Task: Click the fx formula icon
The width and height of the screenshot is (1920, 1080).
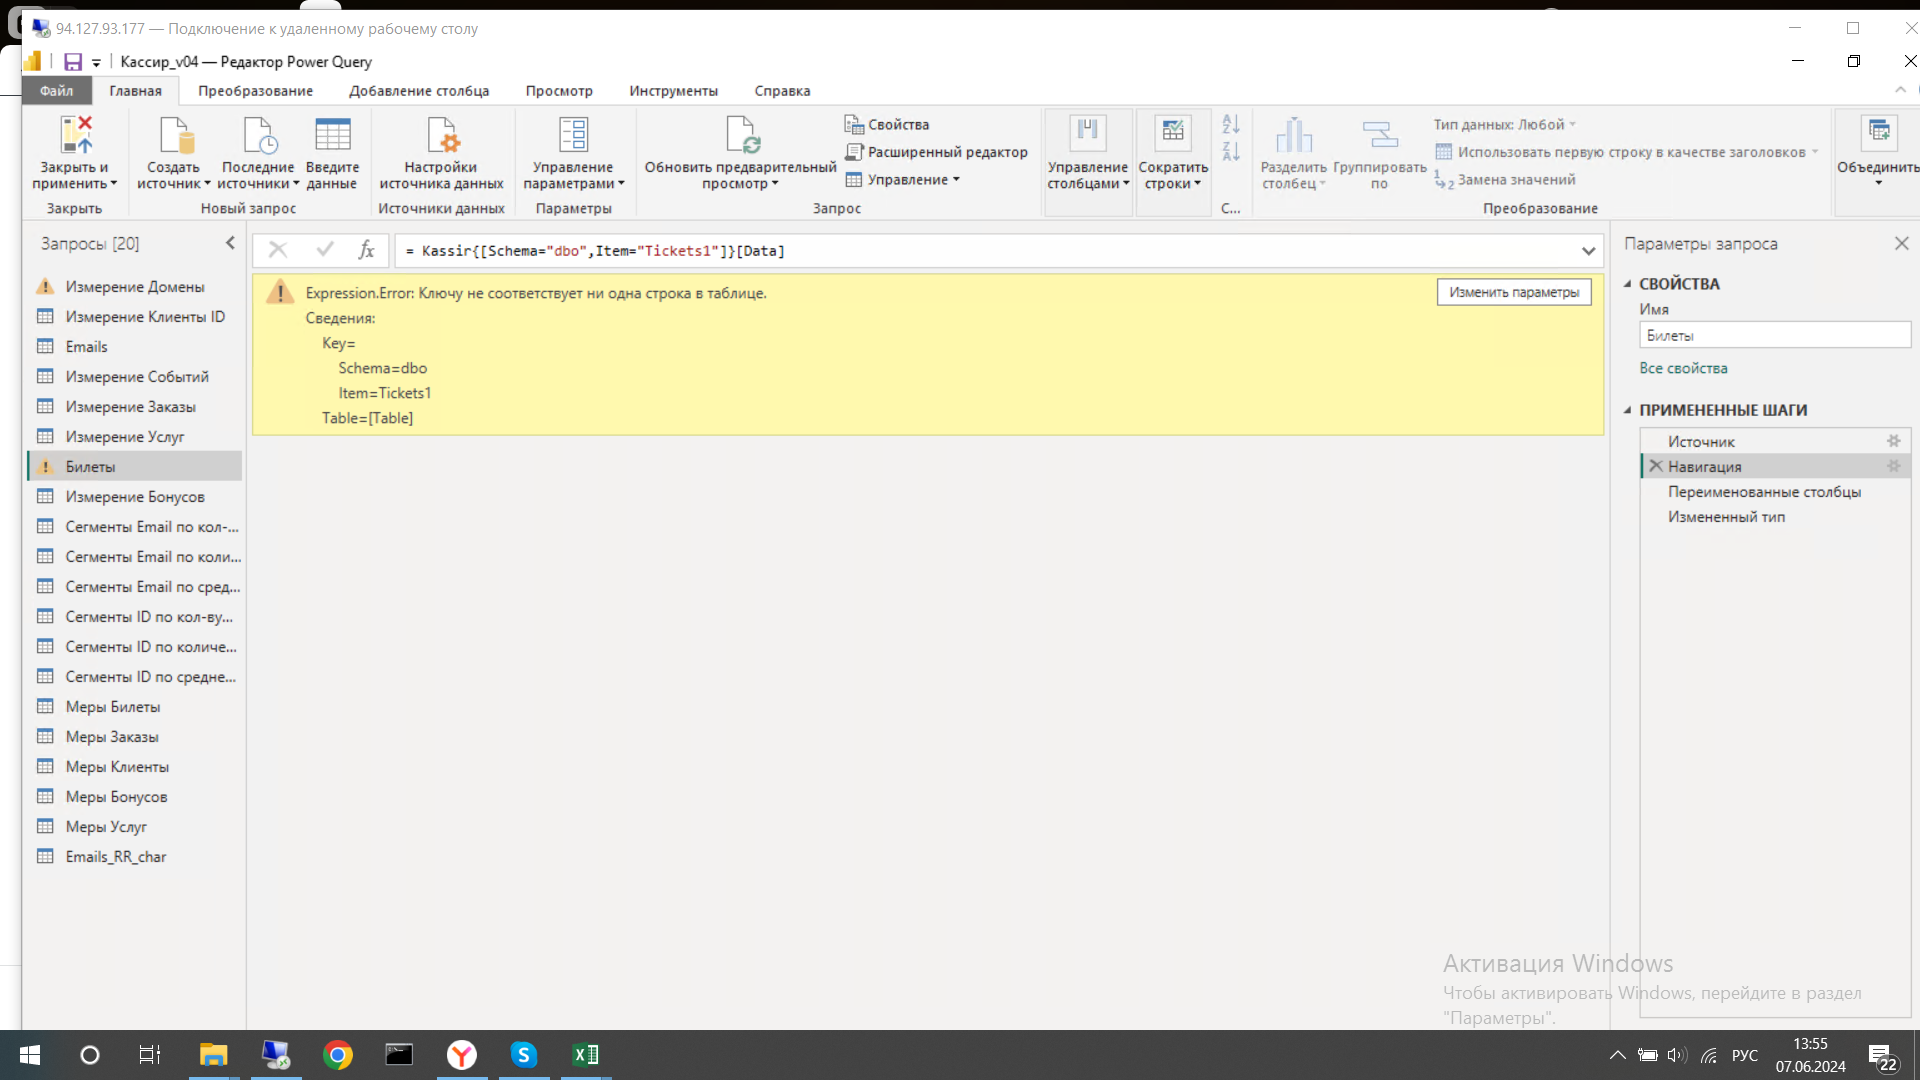Action: point(366,250)
